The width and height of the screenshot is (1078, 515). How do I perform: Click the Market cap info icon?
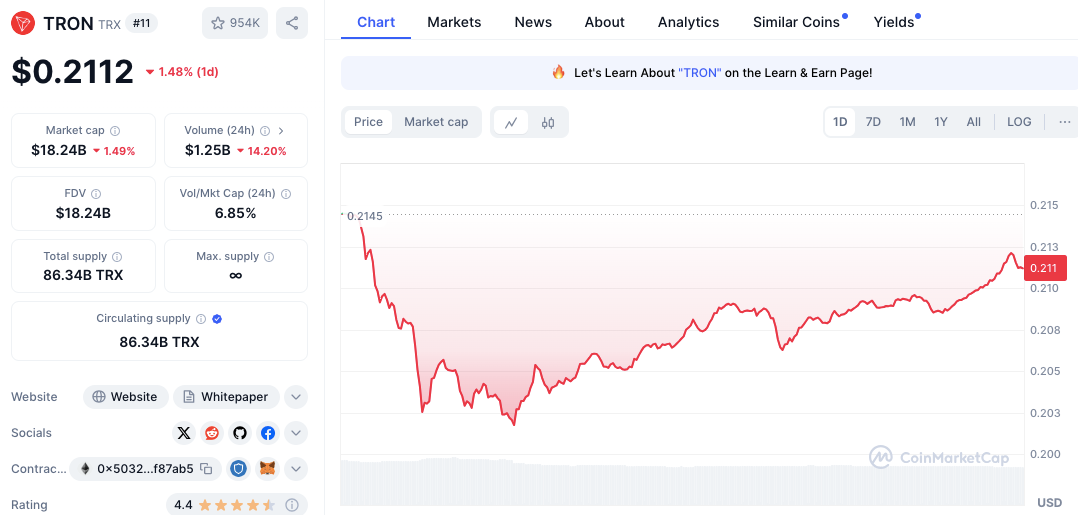point(116,131)
